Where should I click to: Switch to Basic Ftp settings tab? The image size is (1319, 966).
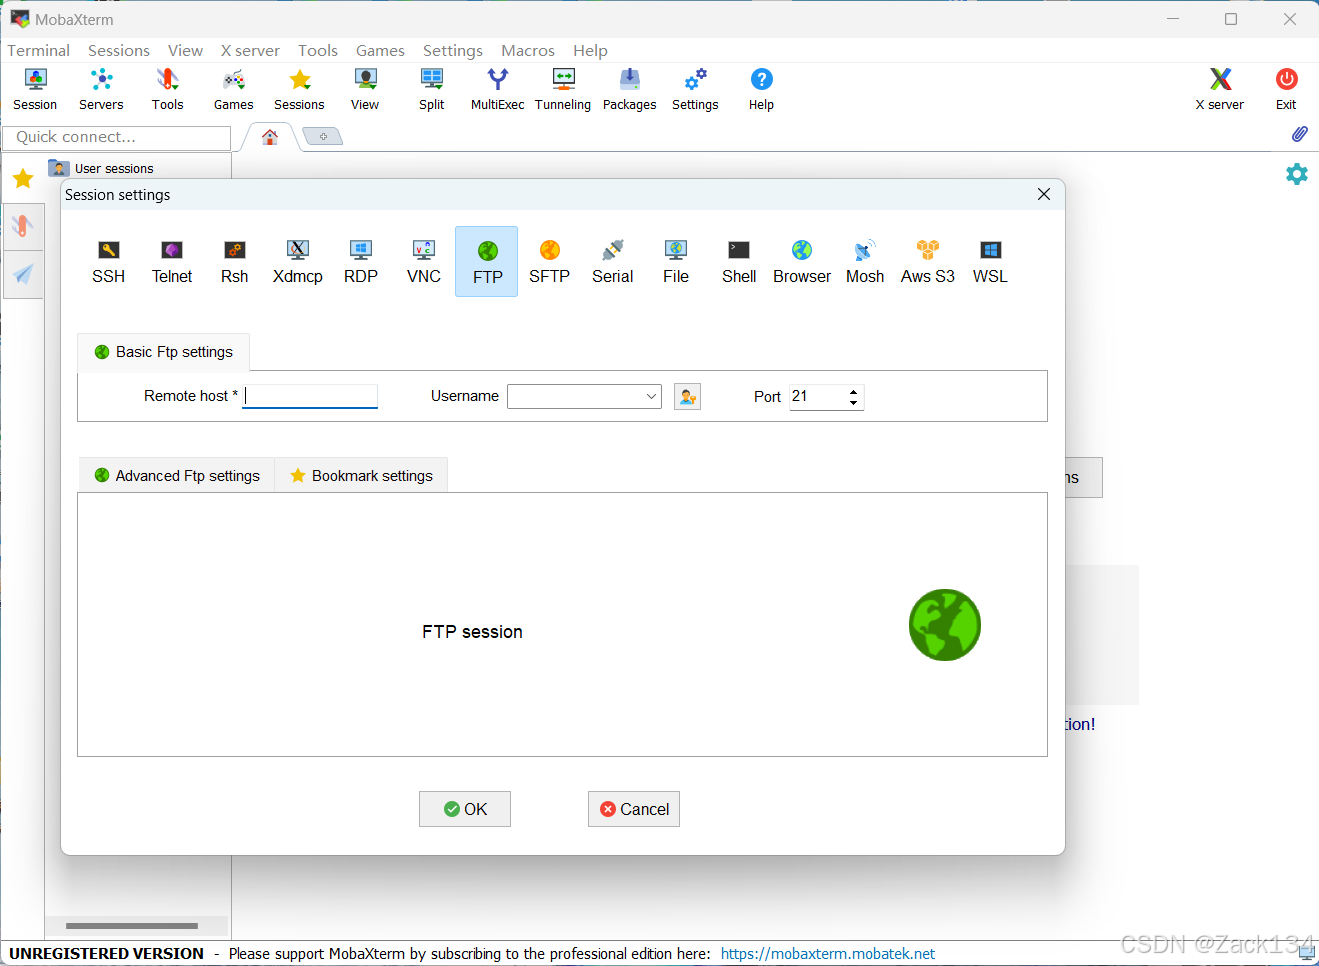click(163, 352)
